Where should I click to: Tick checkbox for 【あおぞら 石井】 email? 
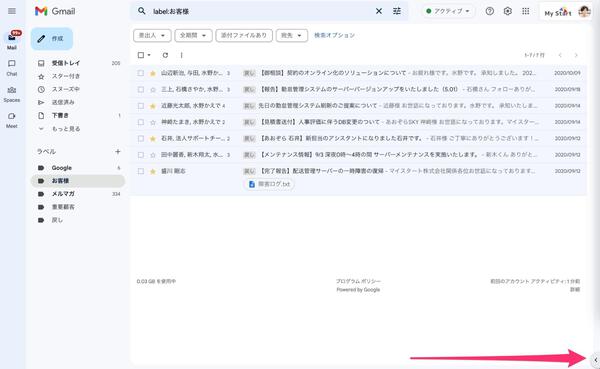(x=141, y=138)
